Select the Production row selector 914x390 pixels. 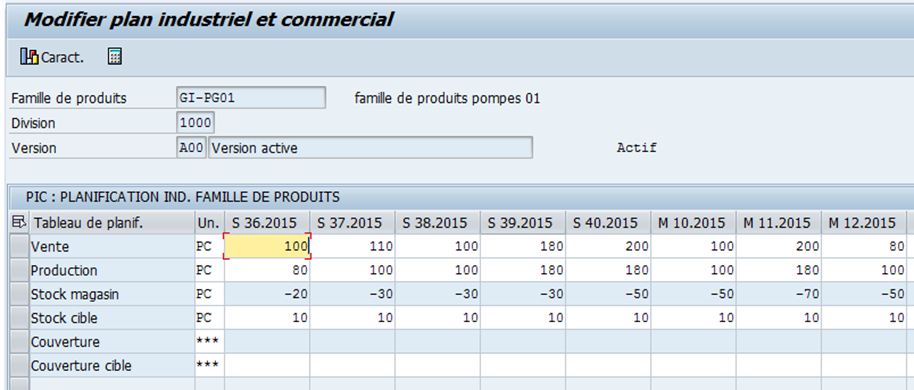tap(20, 270)
